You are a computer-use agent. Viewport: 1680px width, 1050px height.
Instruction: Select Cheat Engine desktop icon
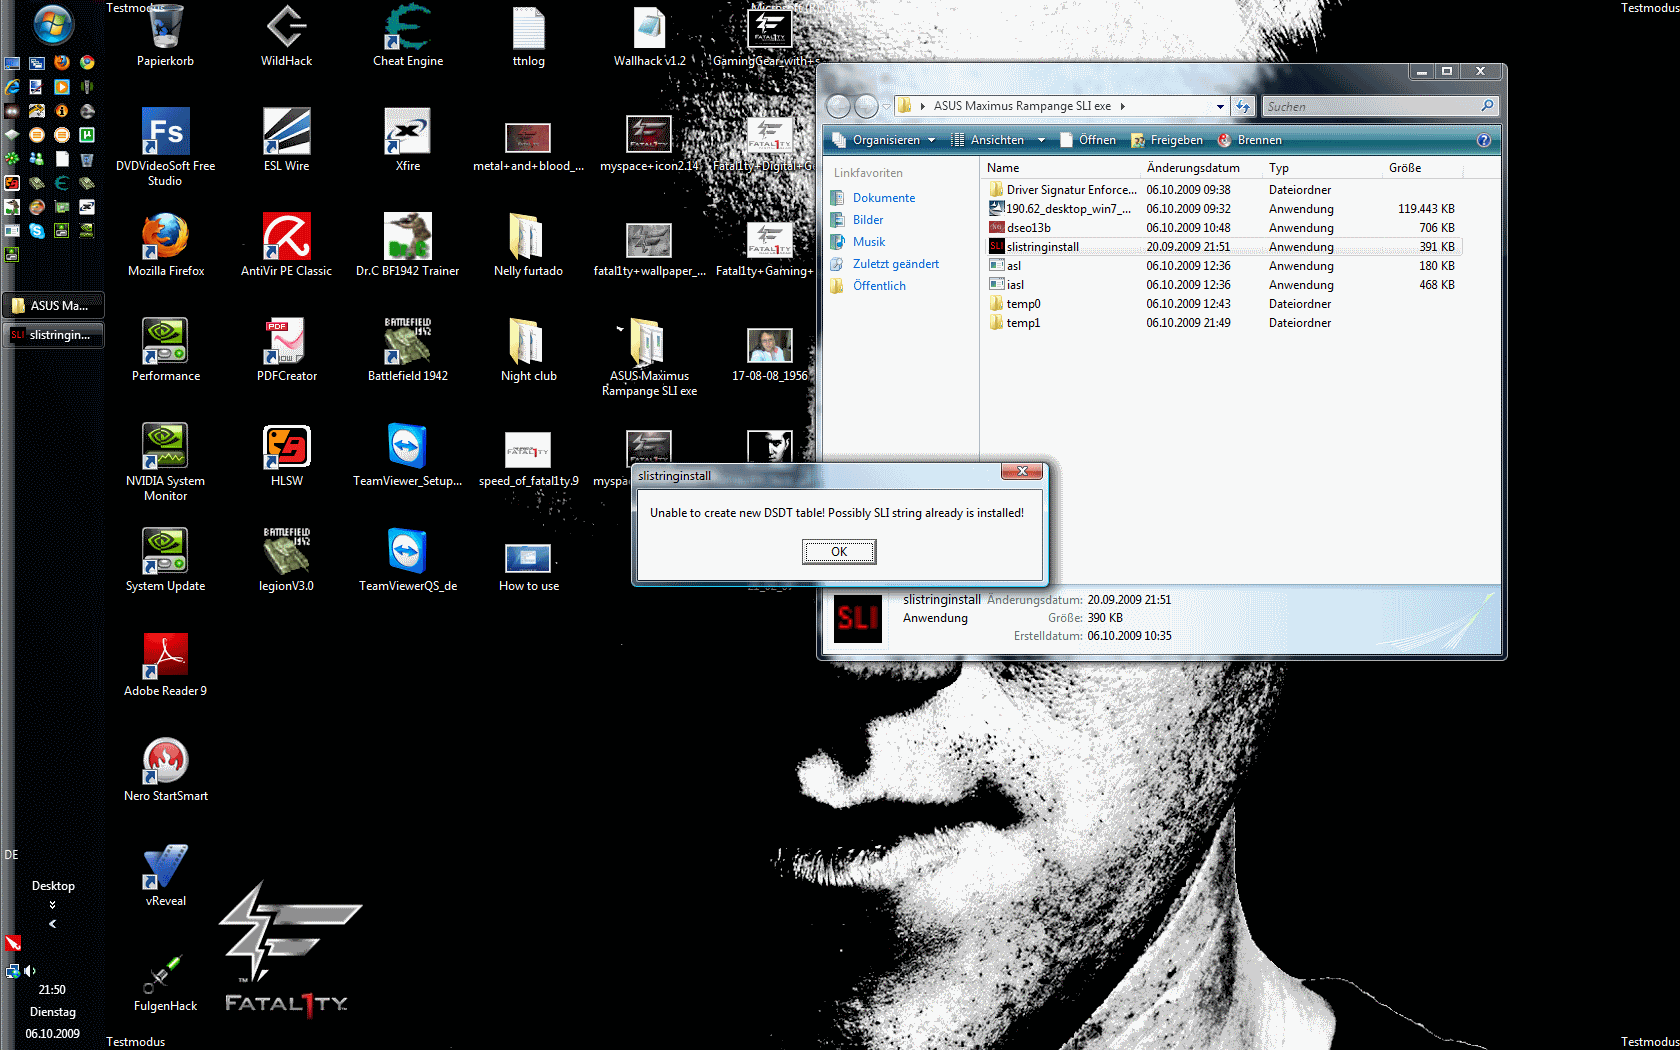408,36
